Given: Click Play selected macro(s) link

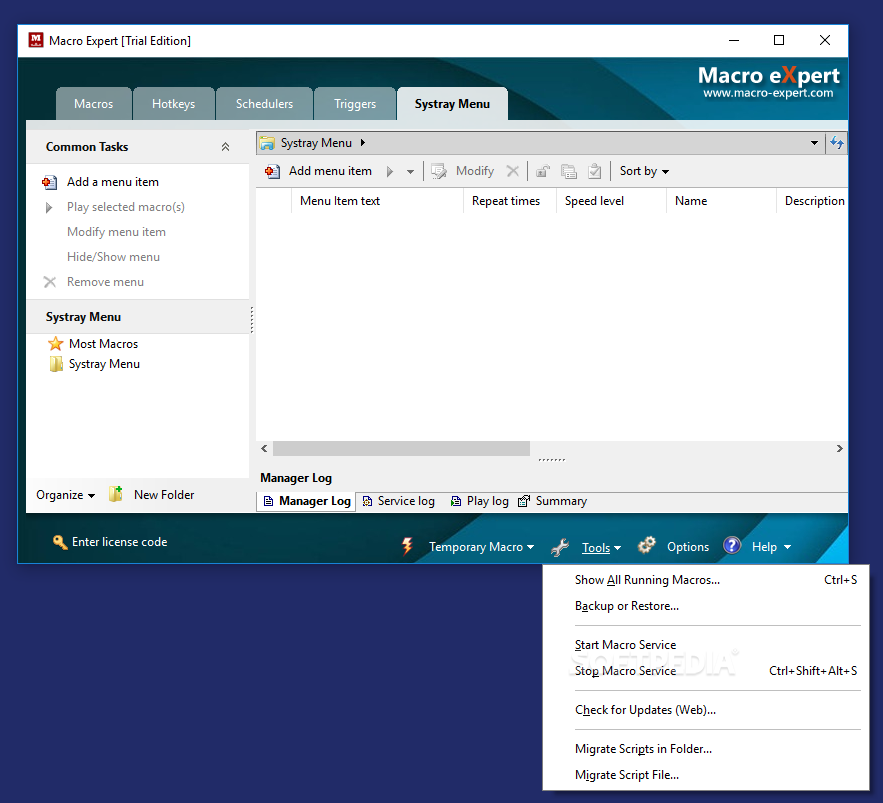Looking at the screenshot, I should [x=126, y=207].
